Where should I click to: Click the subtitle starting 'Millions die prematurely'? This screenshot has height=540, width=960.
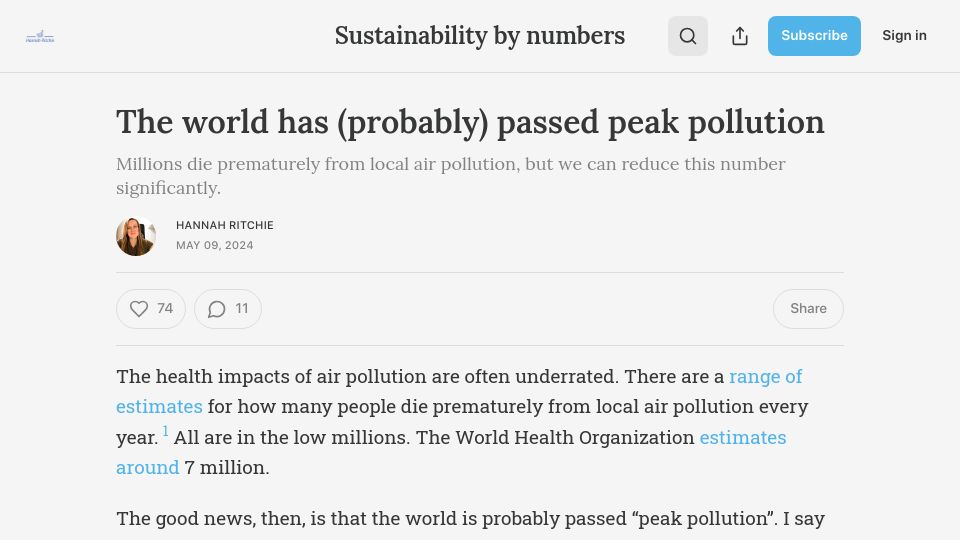tap(451, 176)
